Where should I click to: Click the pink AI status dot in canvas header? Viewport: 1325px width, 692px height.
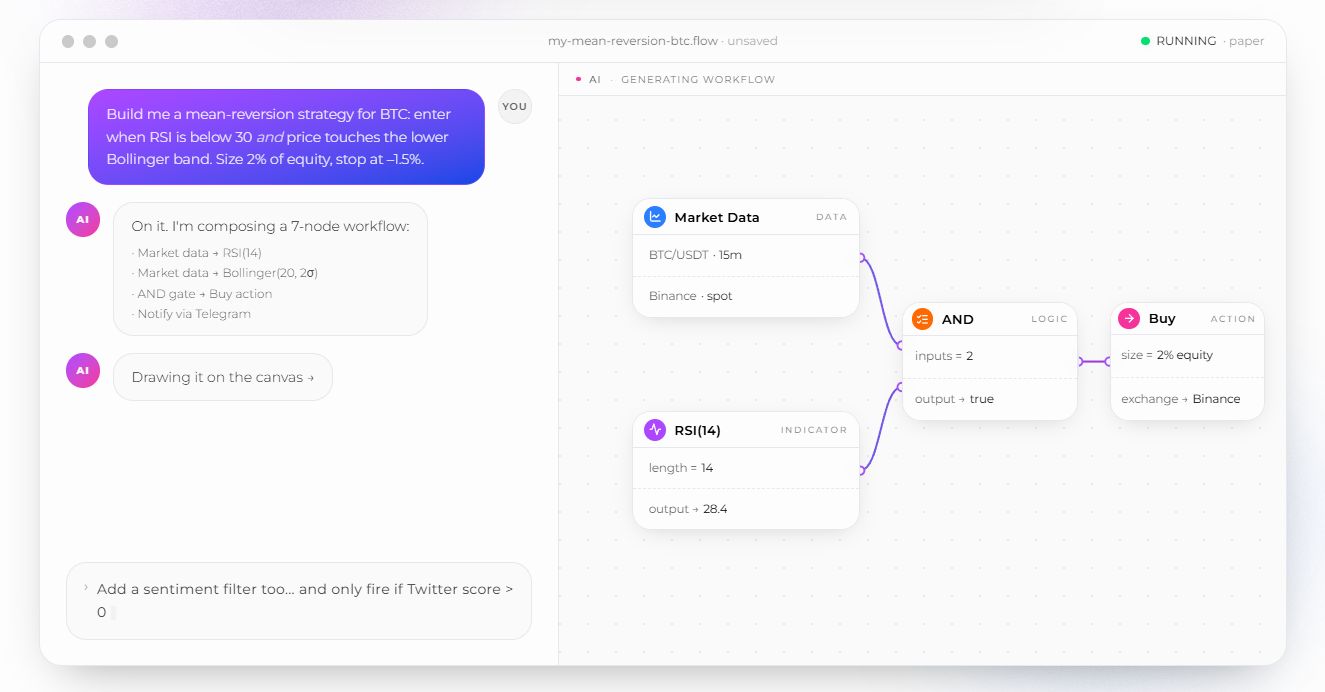(x=578, y=79)
